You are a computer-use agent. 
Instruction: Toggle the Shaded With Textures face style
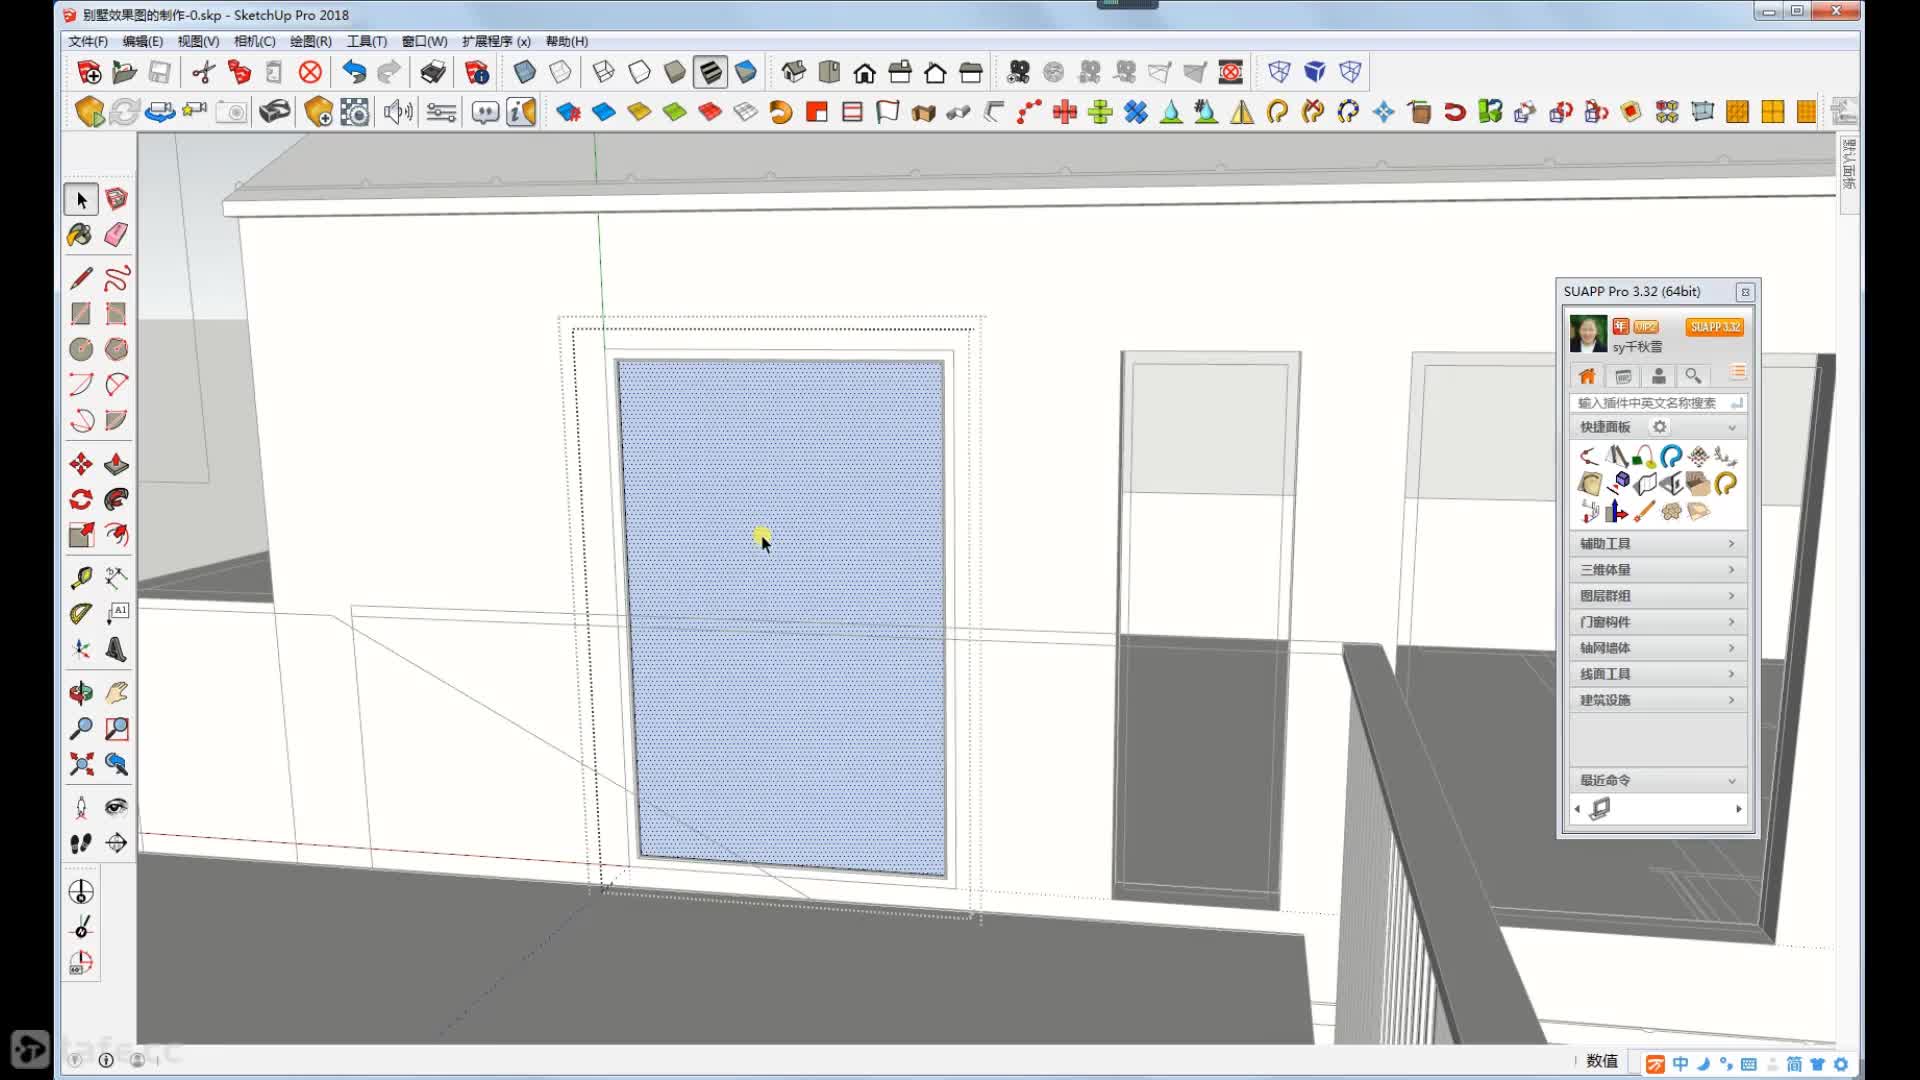coord(710,72)
